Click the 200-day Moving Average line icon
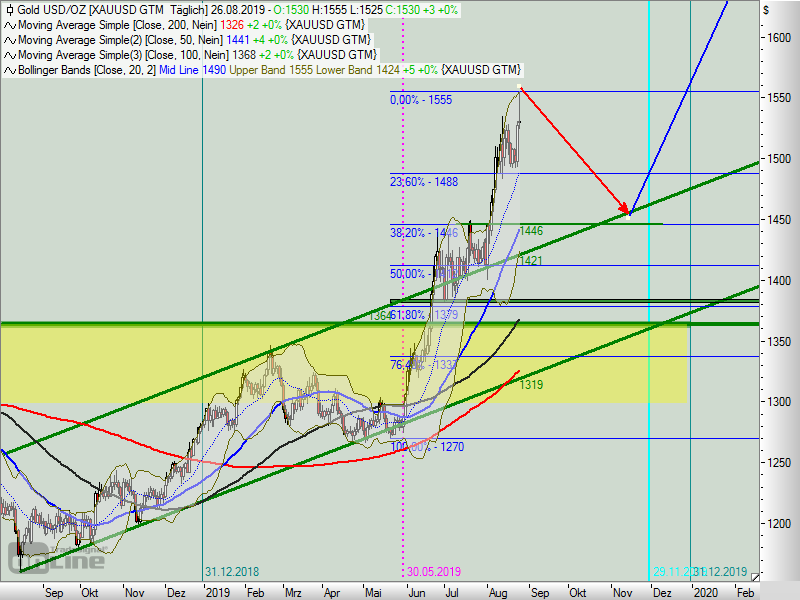This screenshot has height=600, width=800. pyautogui.click(x=10, y=25)
